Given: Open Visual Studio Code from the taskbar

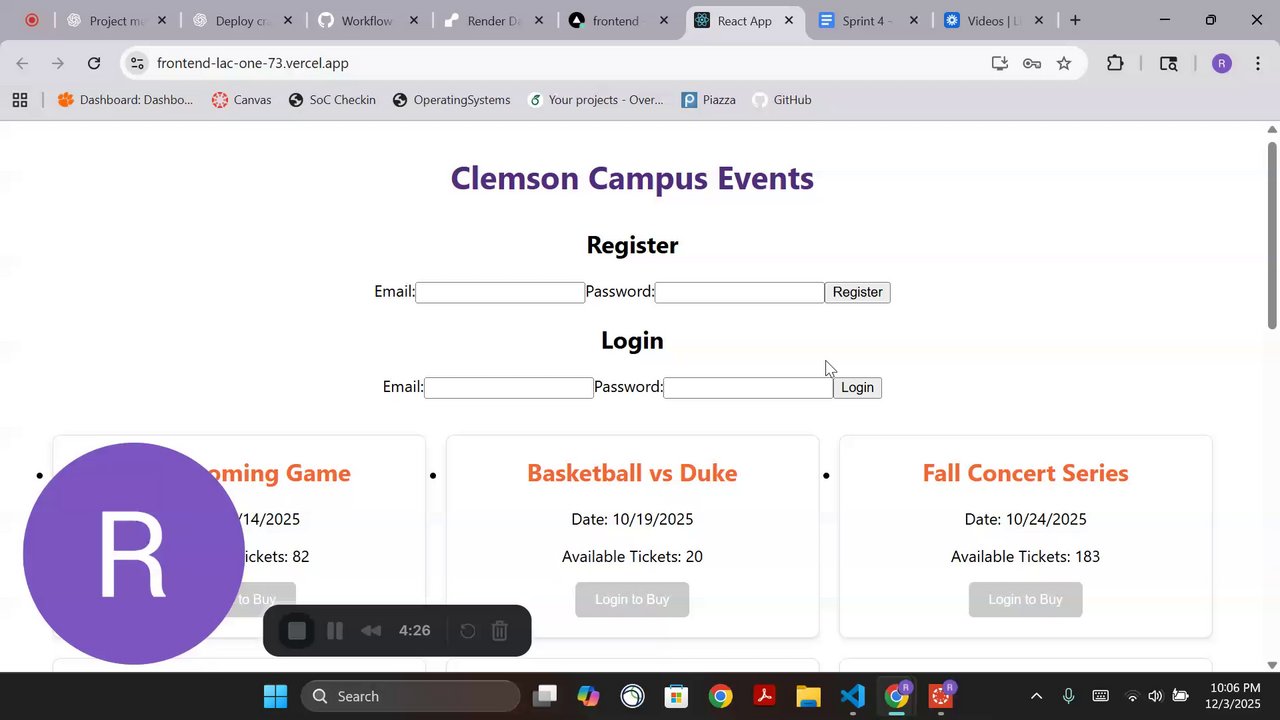Looking at the screenshot, I should coord(852,696).
